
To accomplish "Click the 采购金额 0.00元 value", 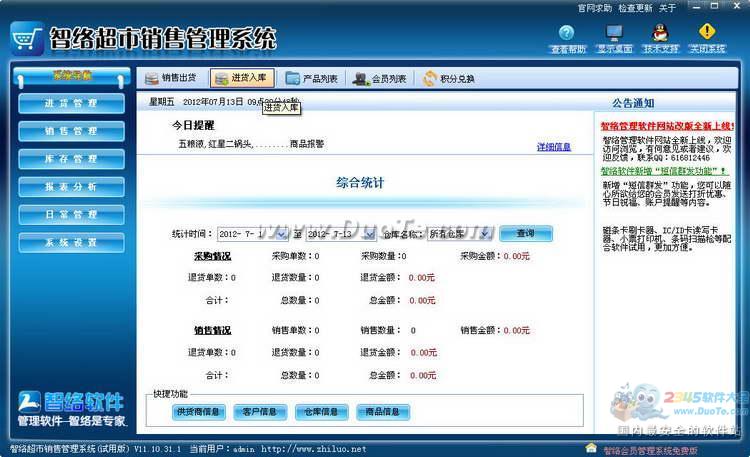I will (516, 256).
